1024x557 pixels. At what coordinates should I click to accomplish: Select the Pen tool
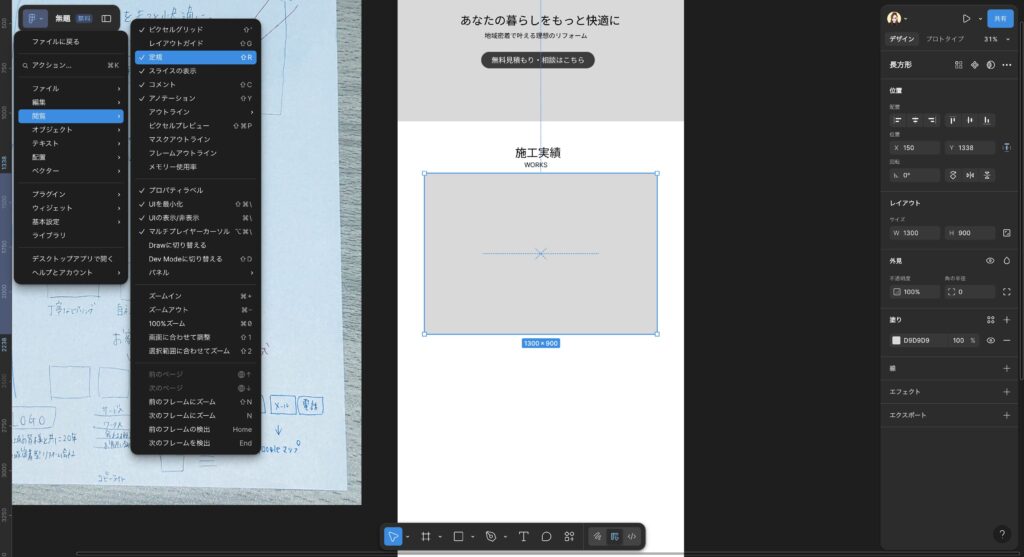490,536
